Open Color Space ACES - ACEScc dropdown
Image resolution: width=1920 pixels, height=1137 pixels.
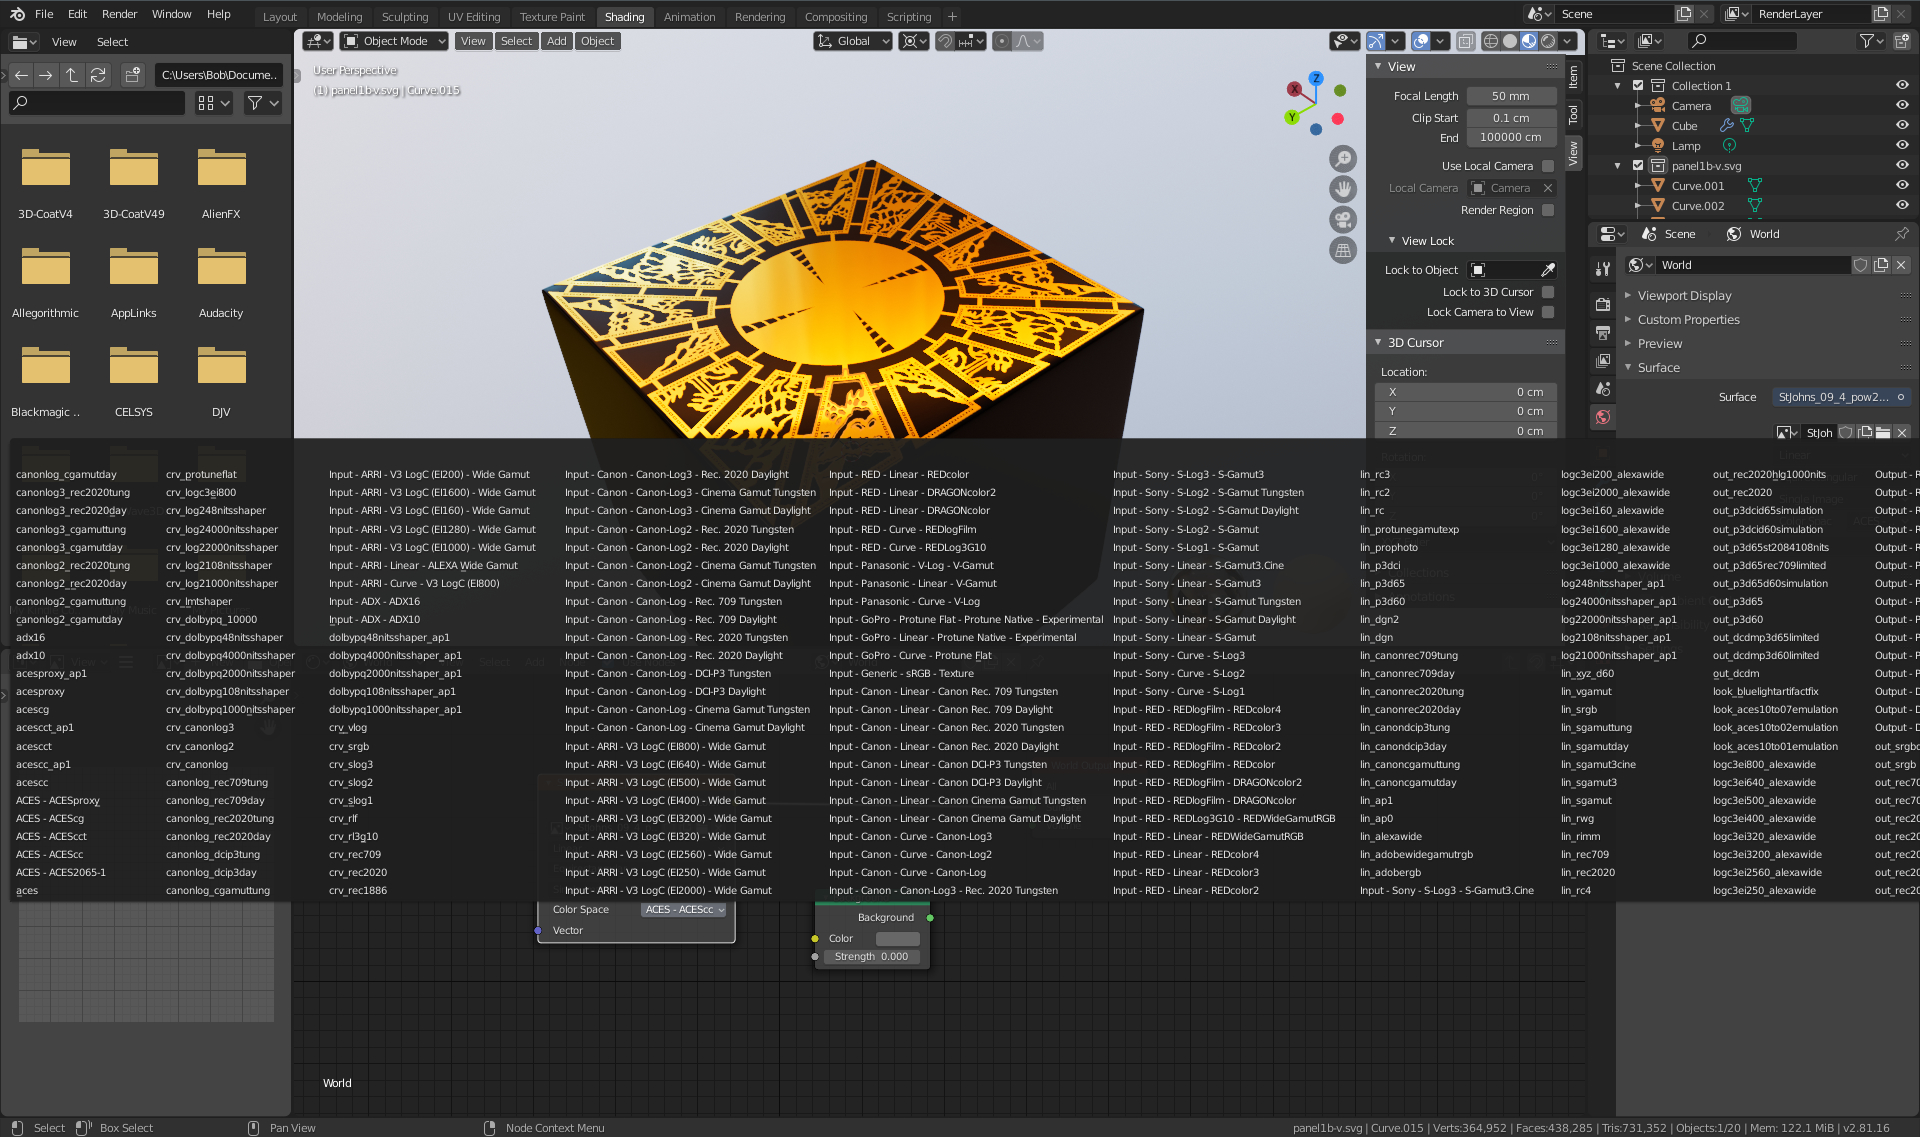pyautogui.click(x=684, y=910)
